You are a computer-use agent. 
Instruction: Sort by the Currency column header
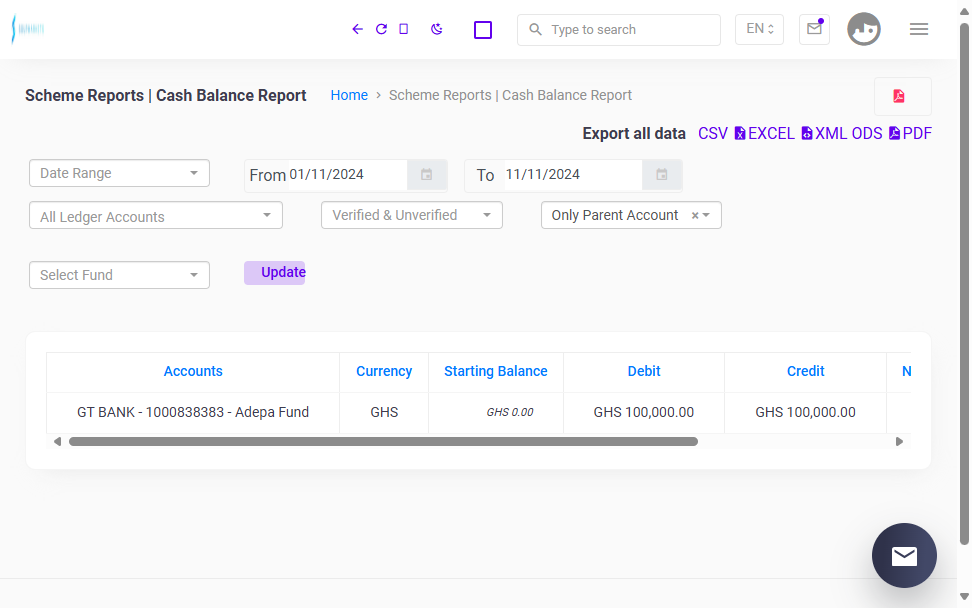tap(384, 371)
